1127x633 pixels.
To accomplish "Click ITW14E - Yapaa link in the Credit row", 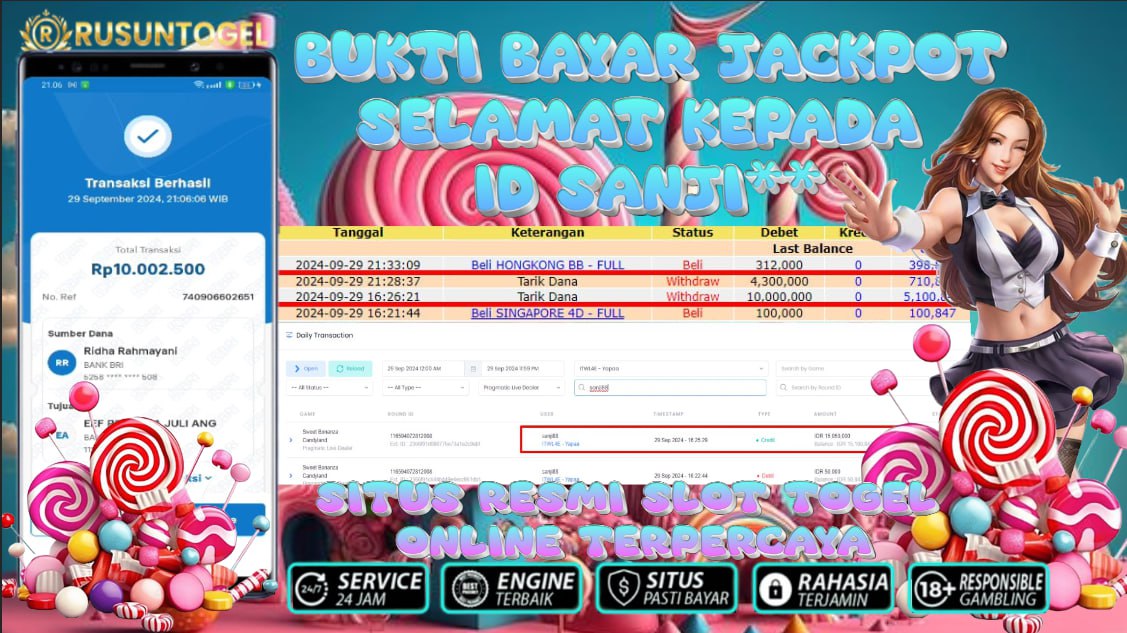I will pyautogui.click(x=561, y=444).
